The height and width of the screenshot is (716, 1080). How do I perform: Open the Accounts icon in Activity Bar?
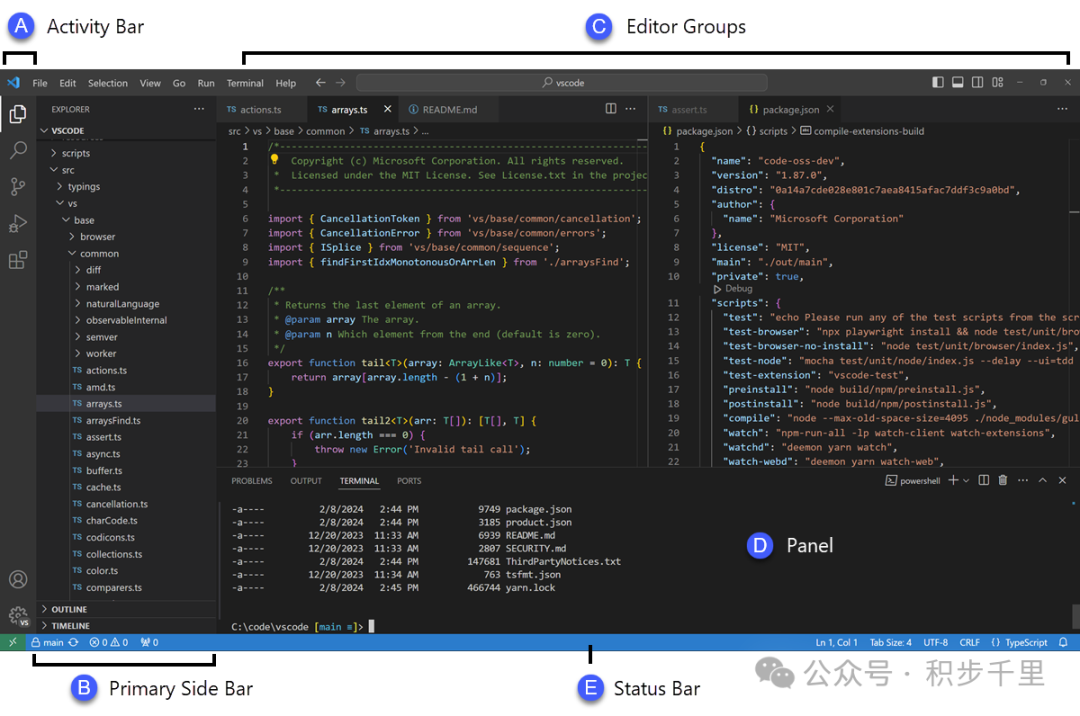(x=18, y=580)
